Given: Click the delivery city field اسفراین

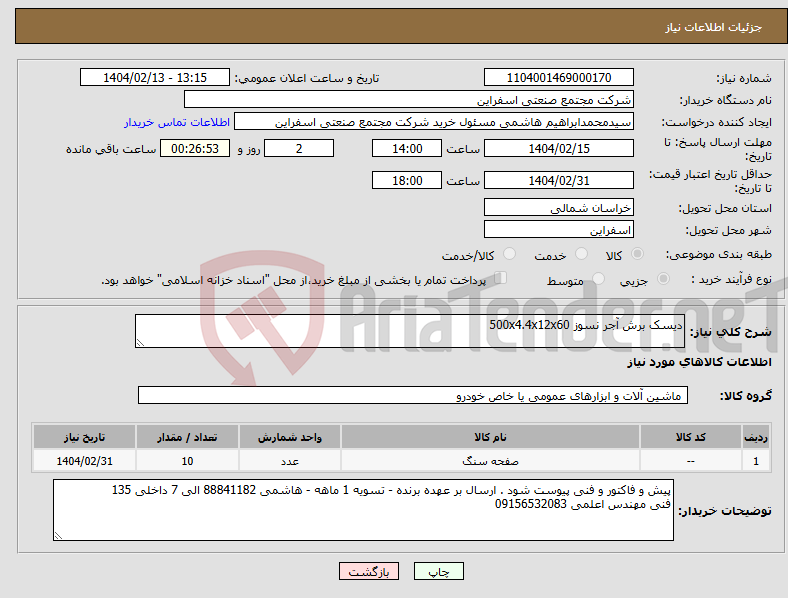Looking at the screenshot, I should tap(559, 230).
